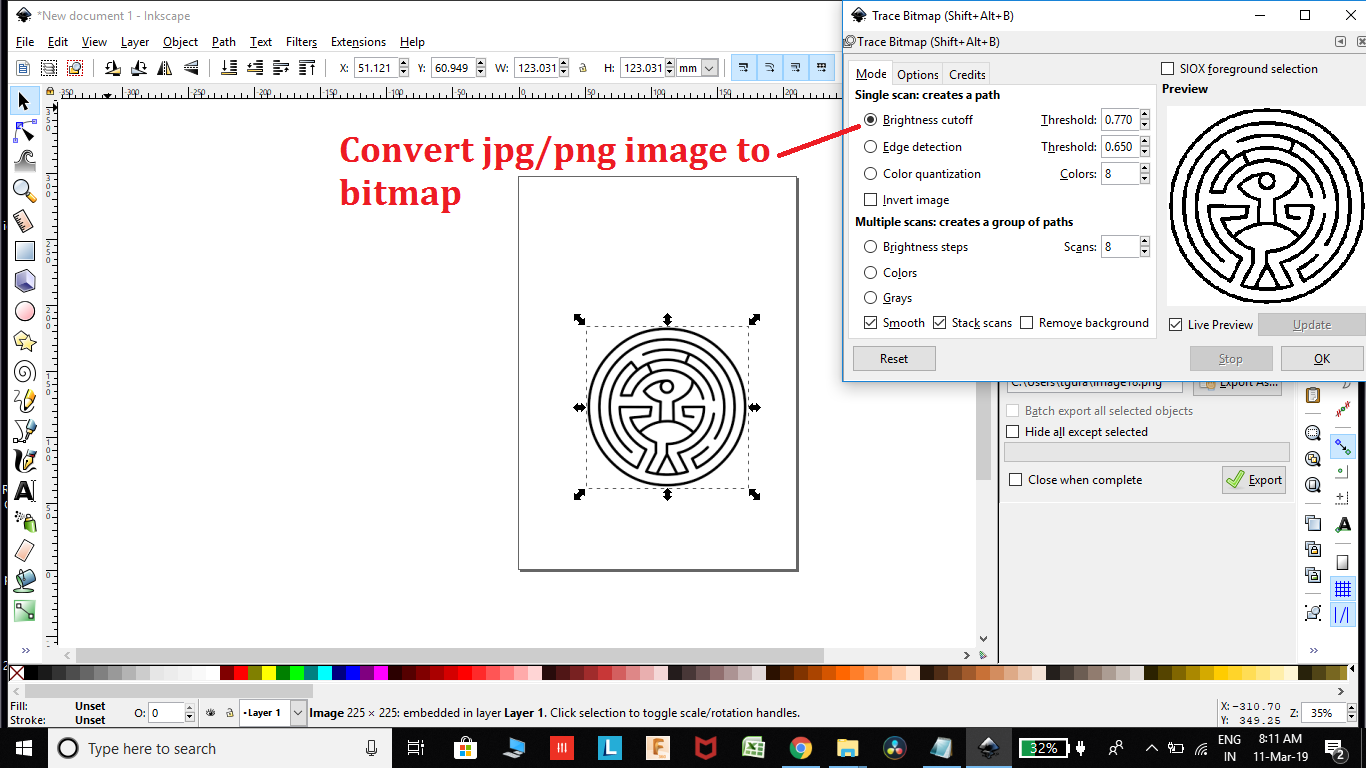Open the Path menu
Image resolution: width=1366 pixels, height=768 pixels.
(x=223, y=42)
